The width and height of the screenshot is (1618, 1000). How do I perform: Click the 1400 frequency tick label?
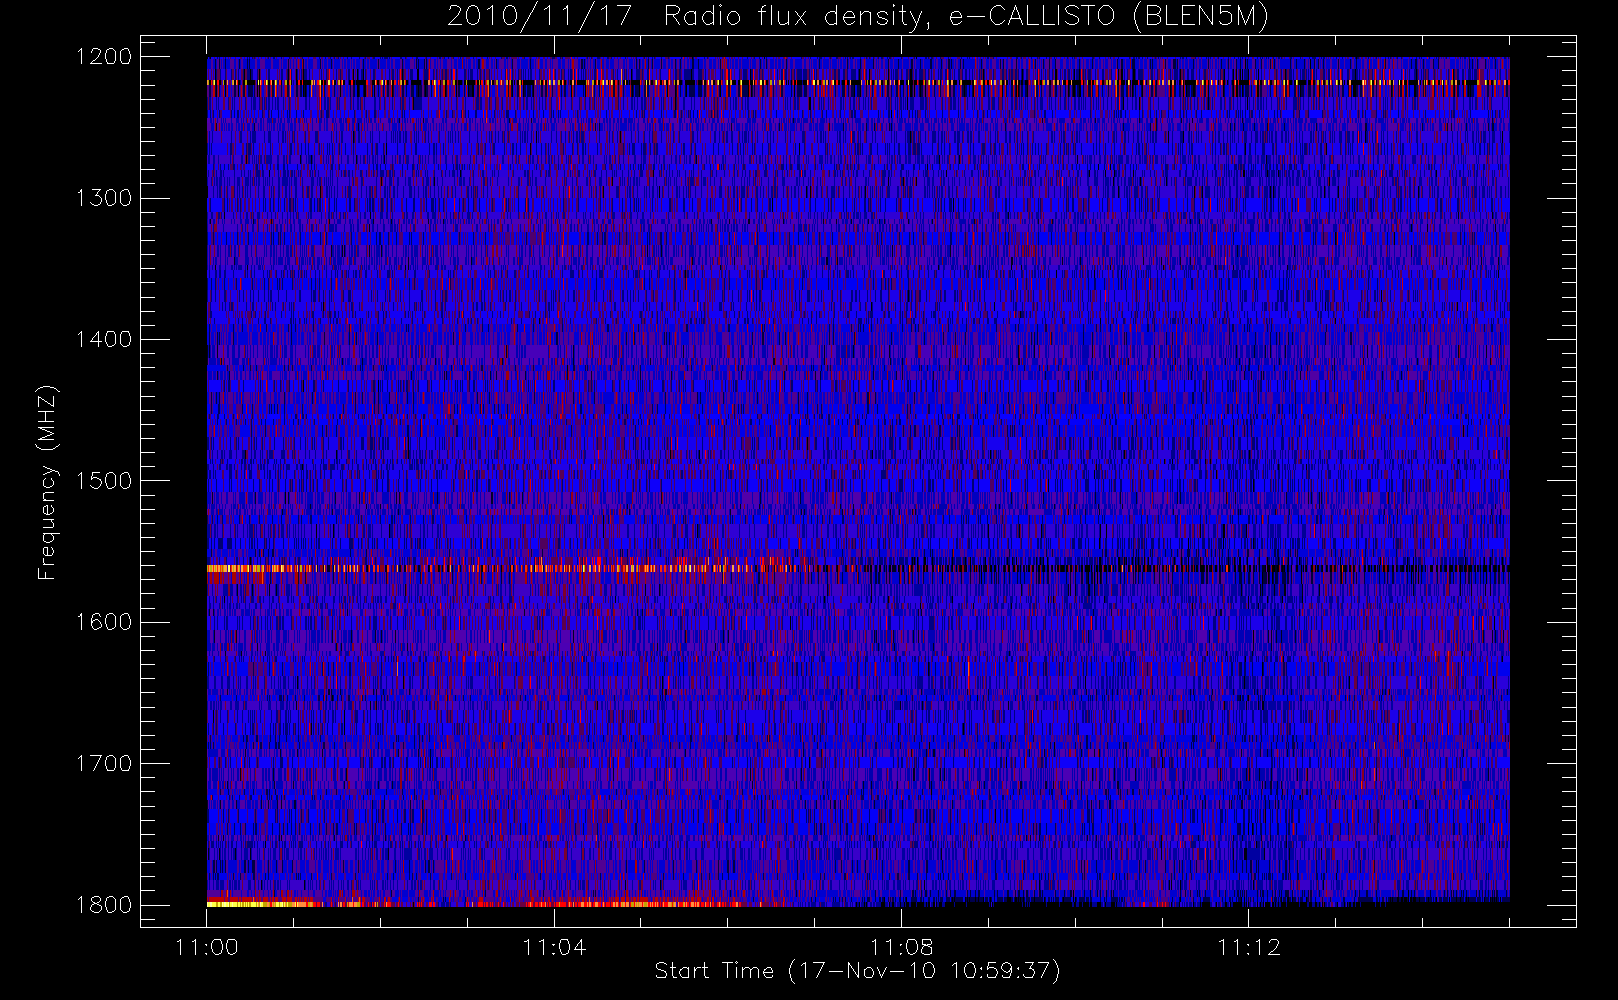104,340
